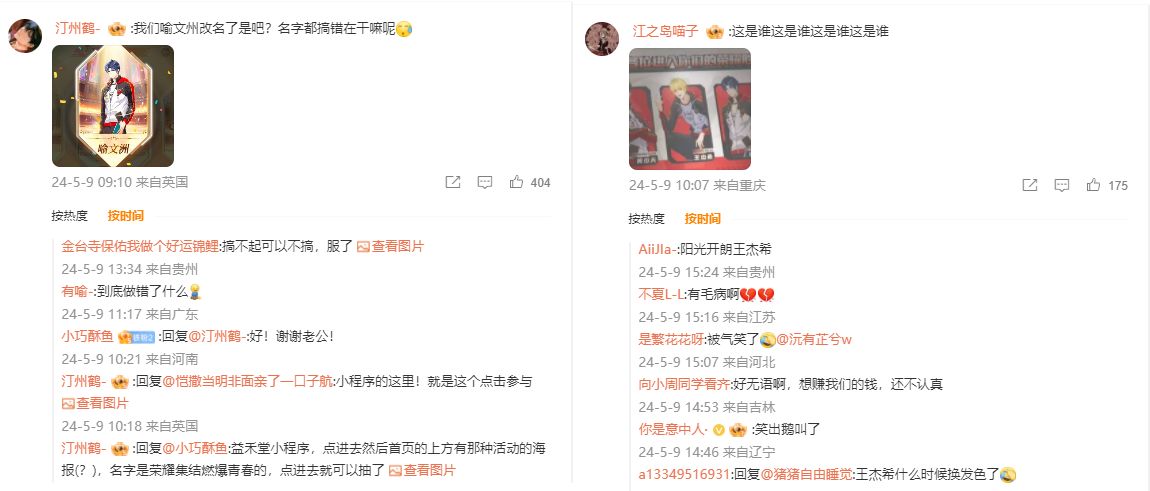Like the 江之鸟喵子 post with 175 likes
Screen dimensions: 1150x491
pos(1107,185)
